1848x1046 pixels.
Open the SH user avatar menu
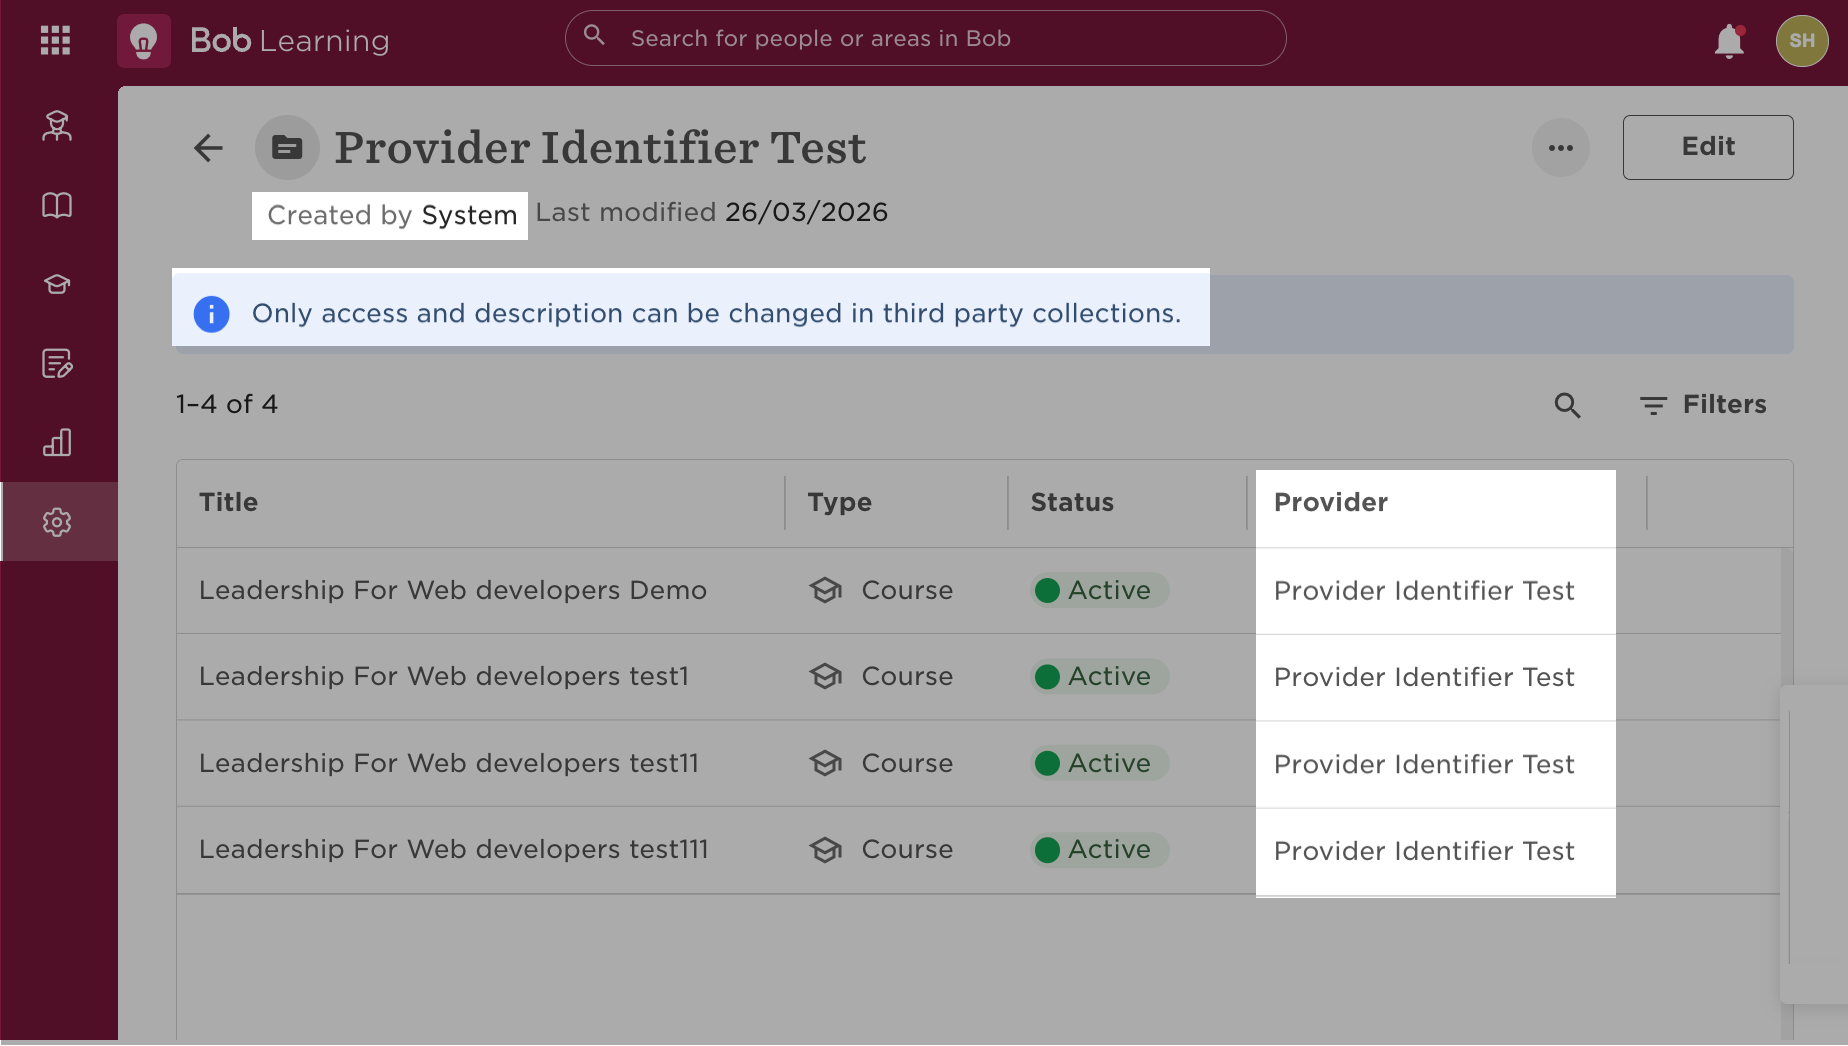click(x=1802, y=41)
